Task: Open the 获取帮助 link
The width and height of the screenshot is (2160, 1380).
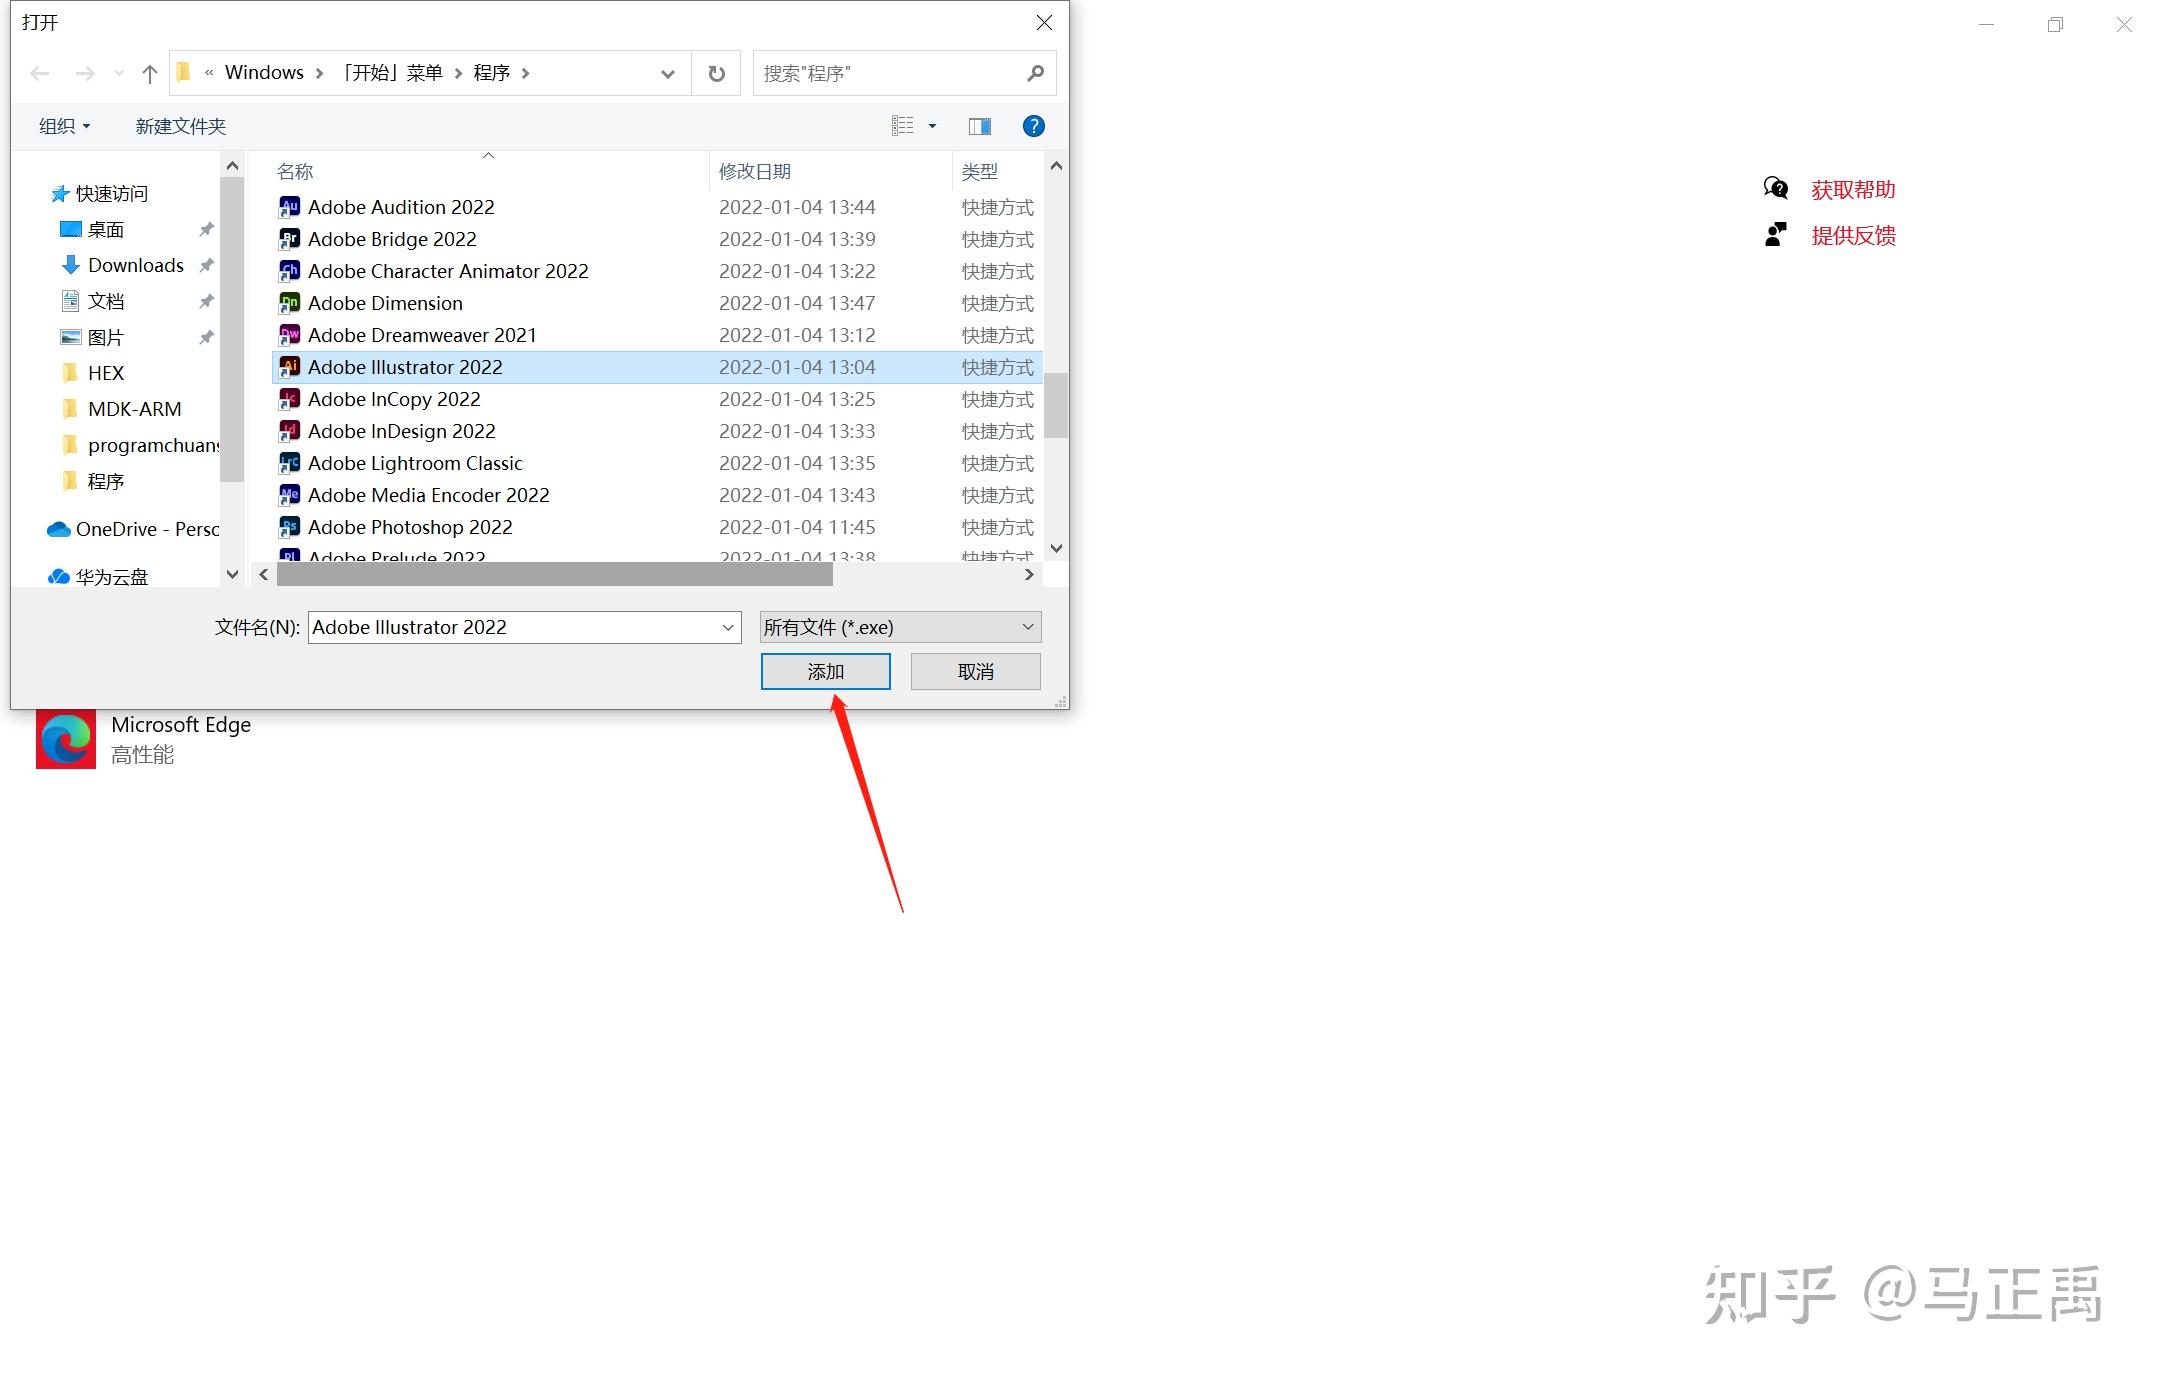Action: click(x=1852, y=189)
